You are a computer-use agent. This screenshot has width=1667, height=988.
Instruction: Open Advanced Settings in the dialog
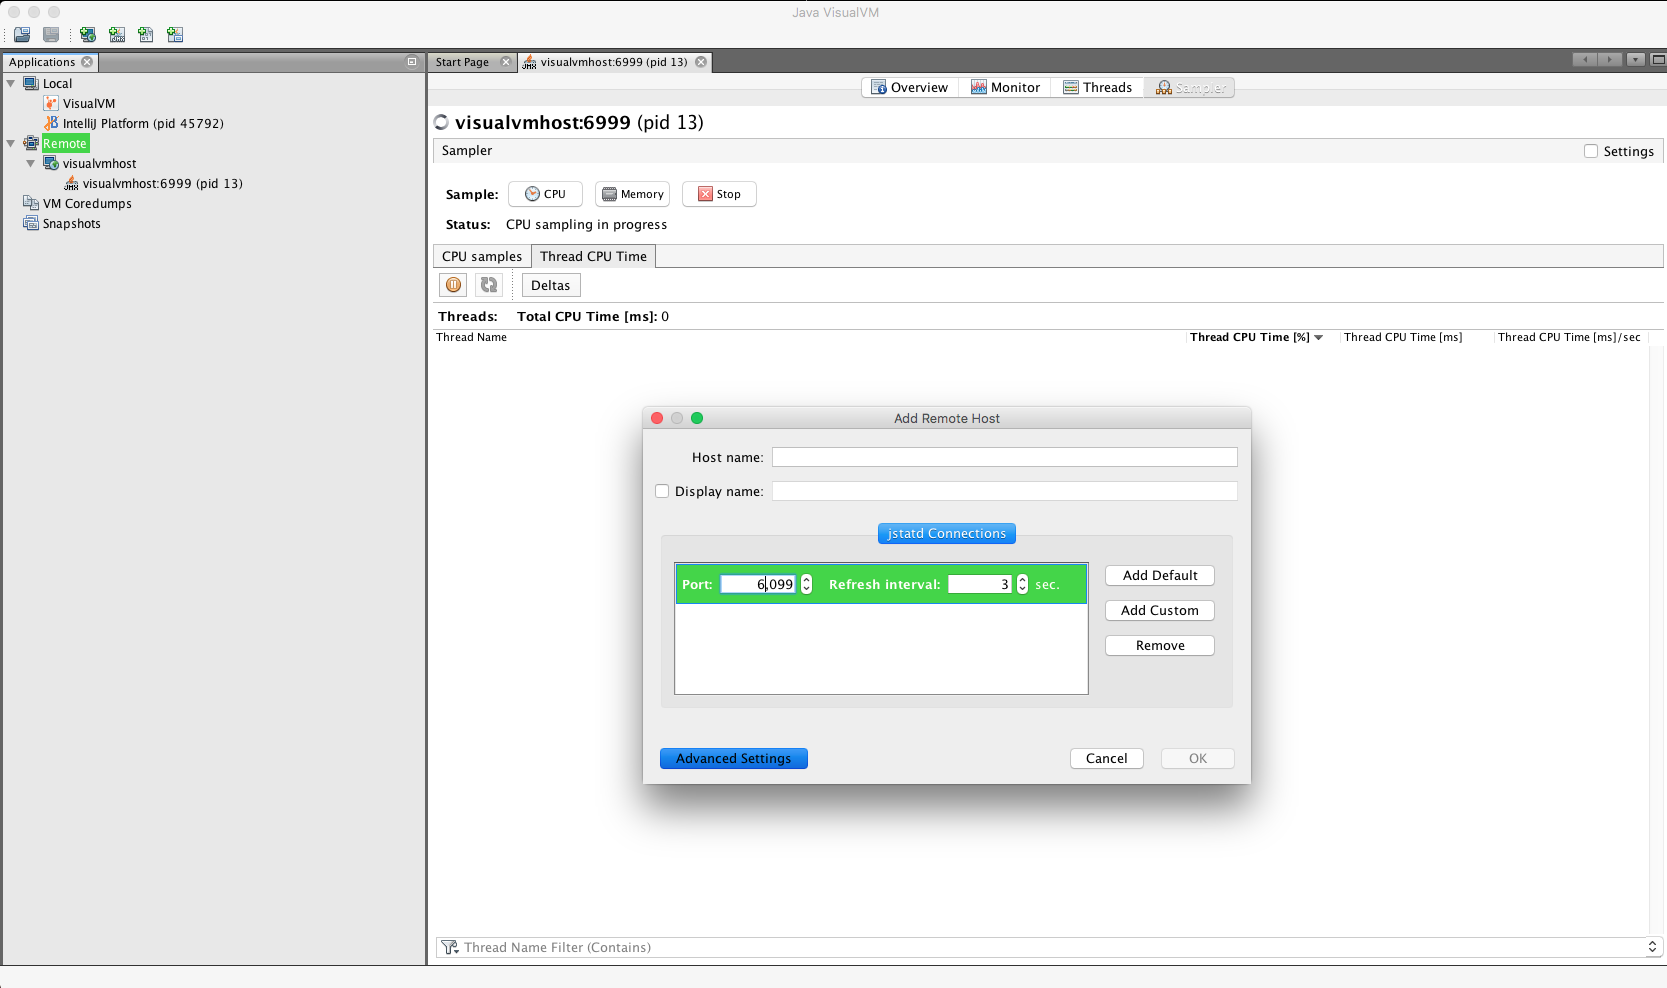click(x=734, y=759)
